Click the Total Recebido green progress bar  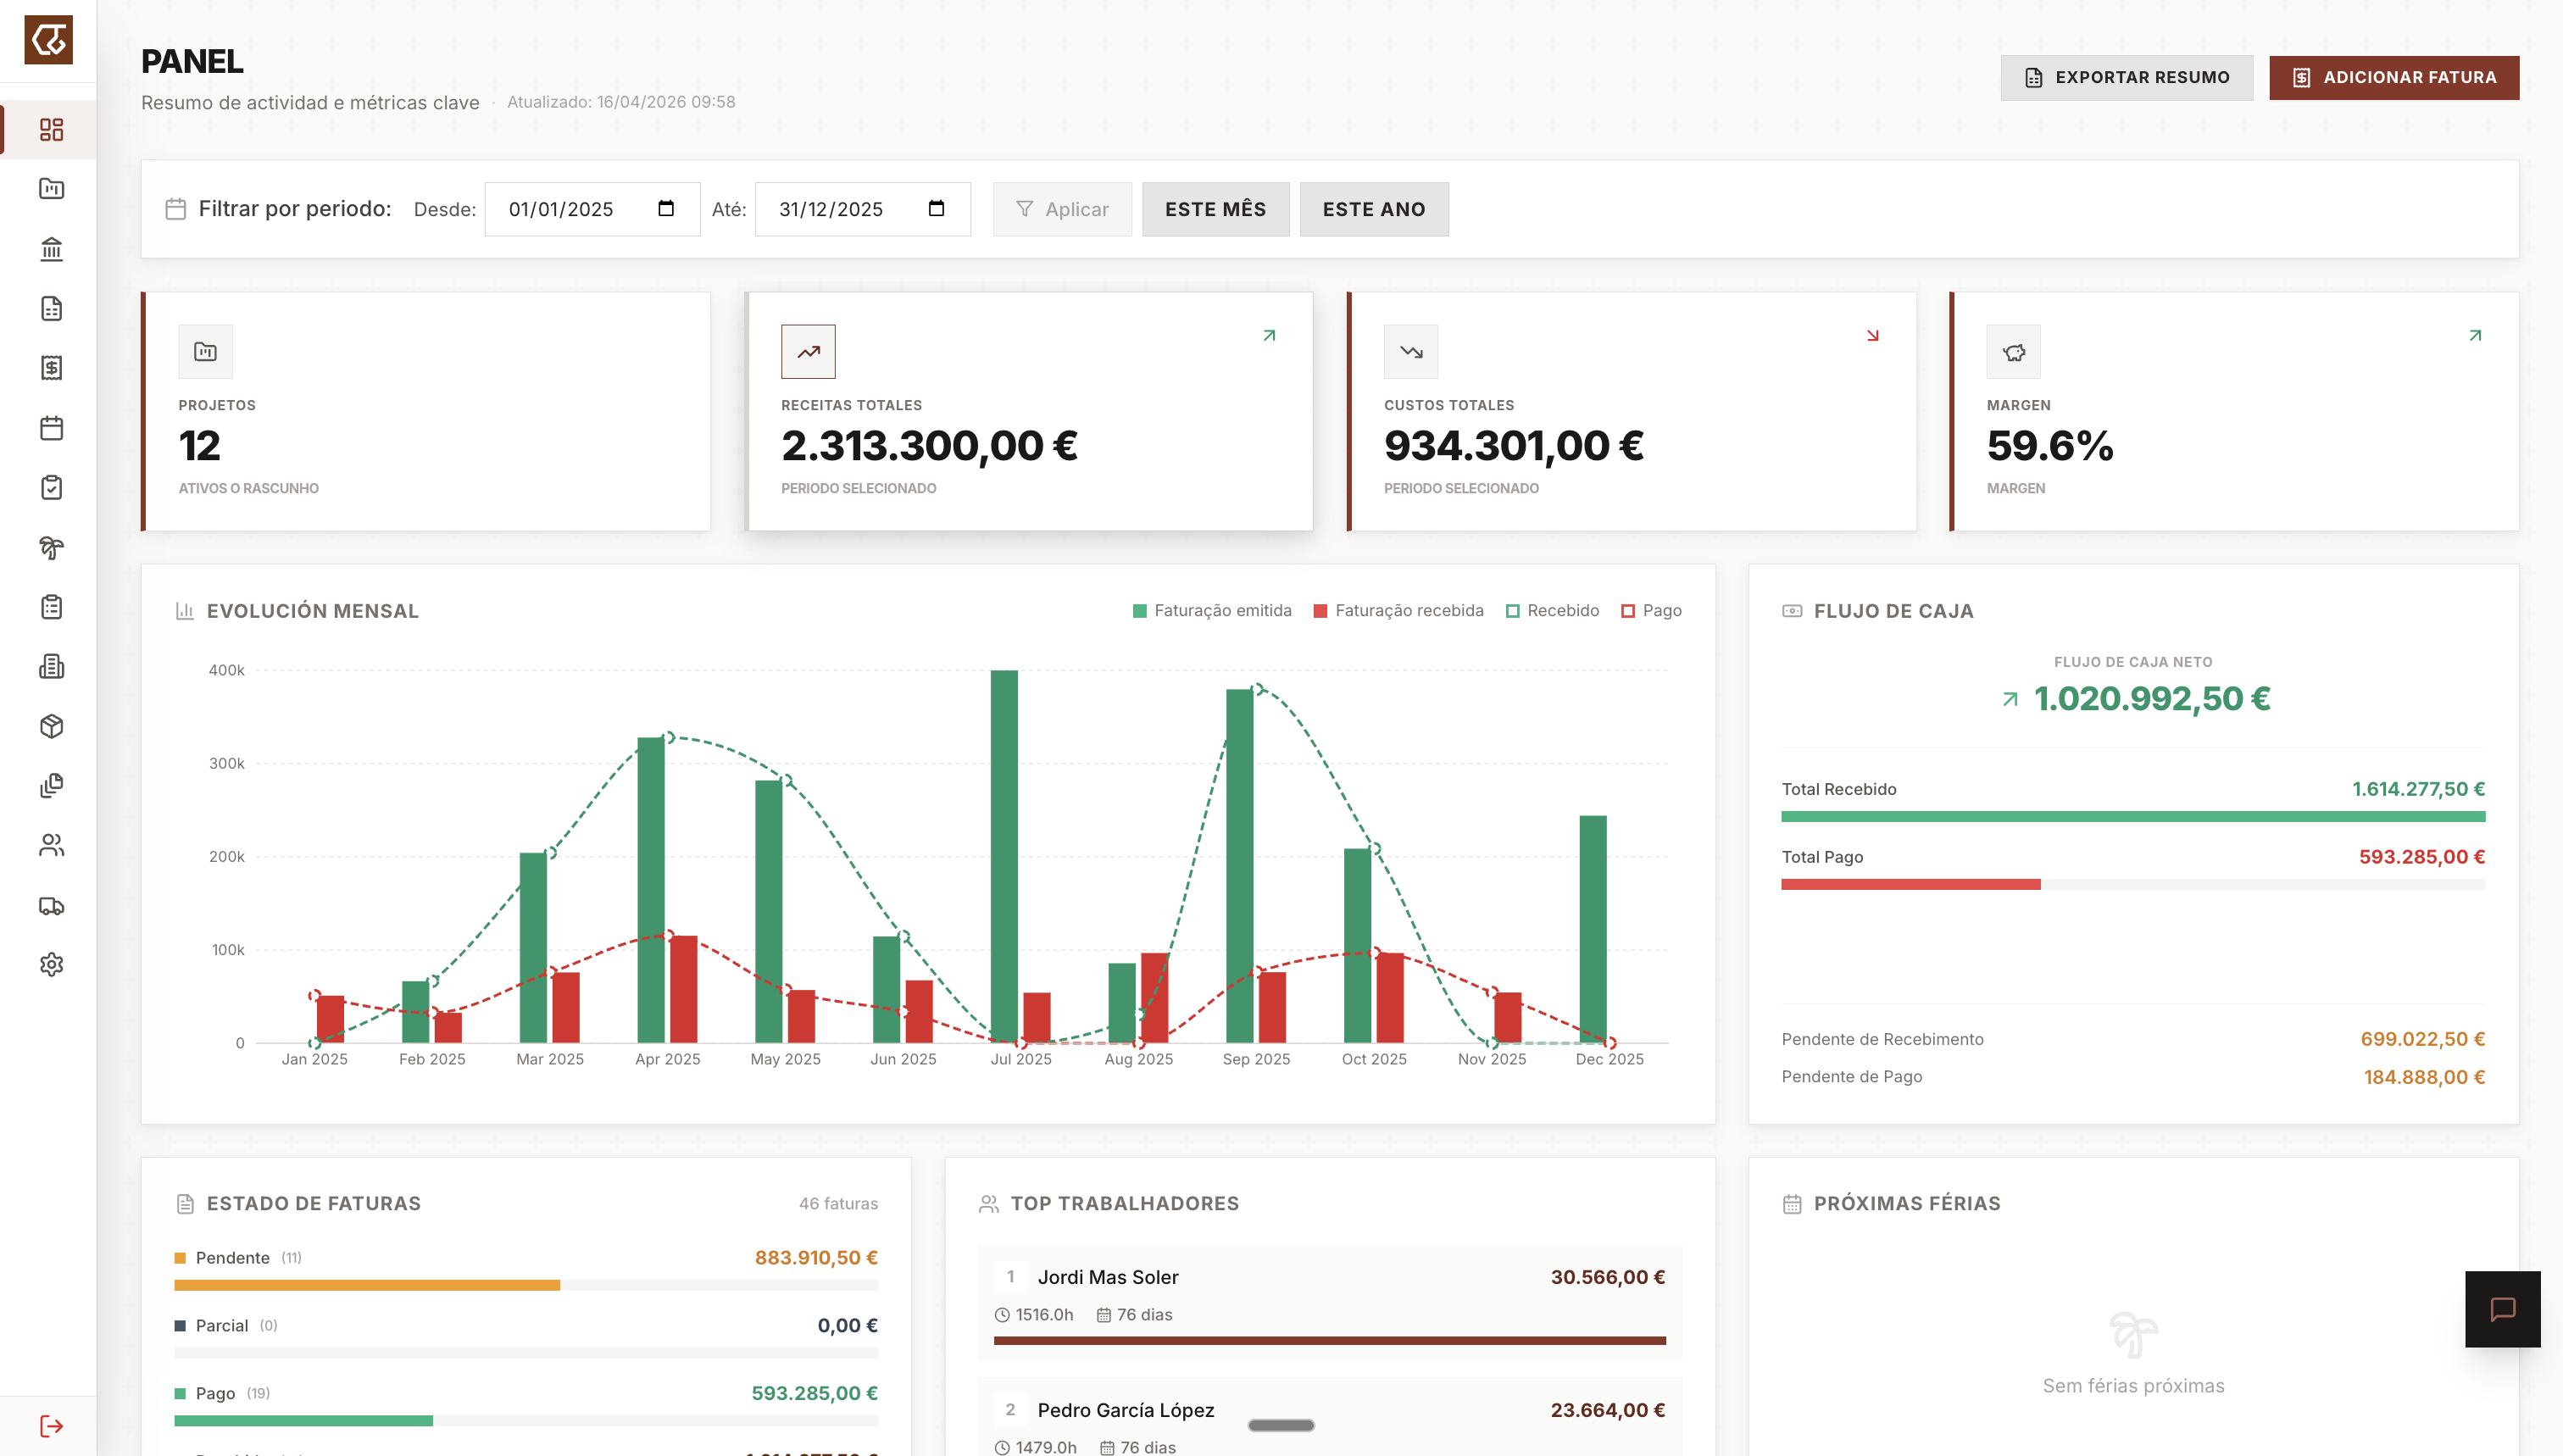(x=2133, y=817)
